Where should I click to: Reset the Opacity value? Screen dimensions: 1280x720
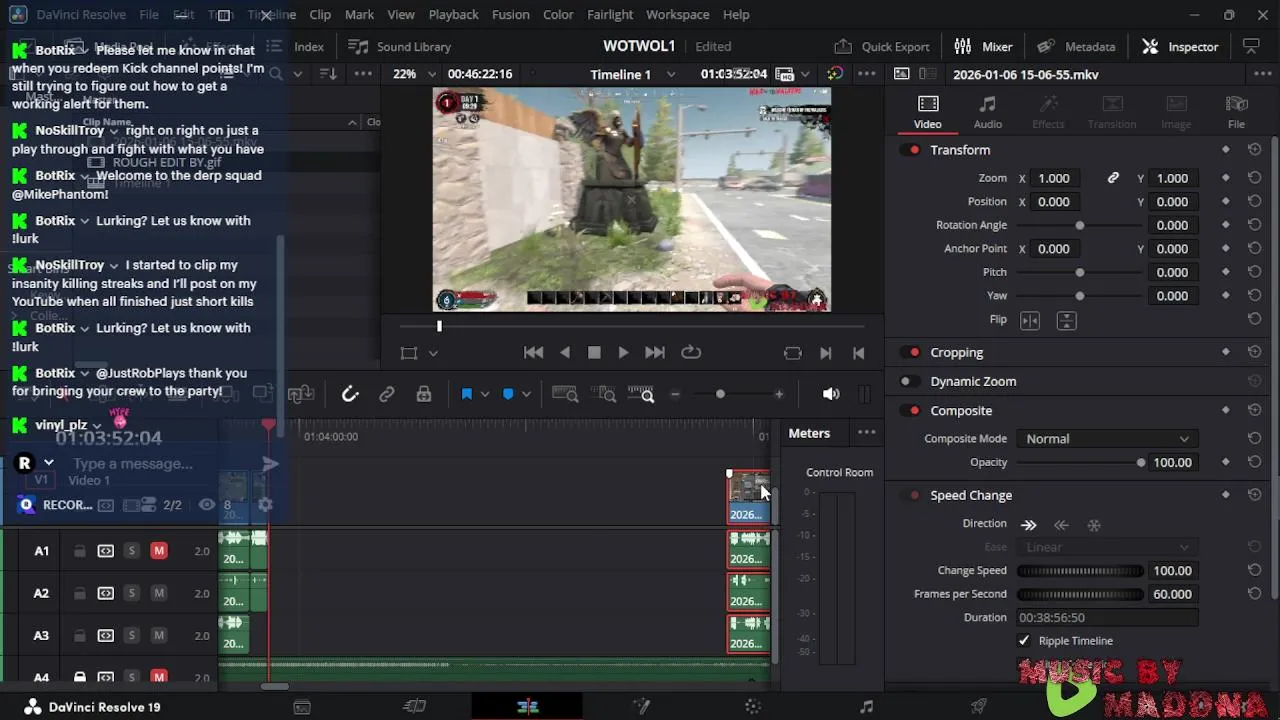pos(1254,462)
